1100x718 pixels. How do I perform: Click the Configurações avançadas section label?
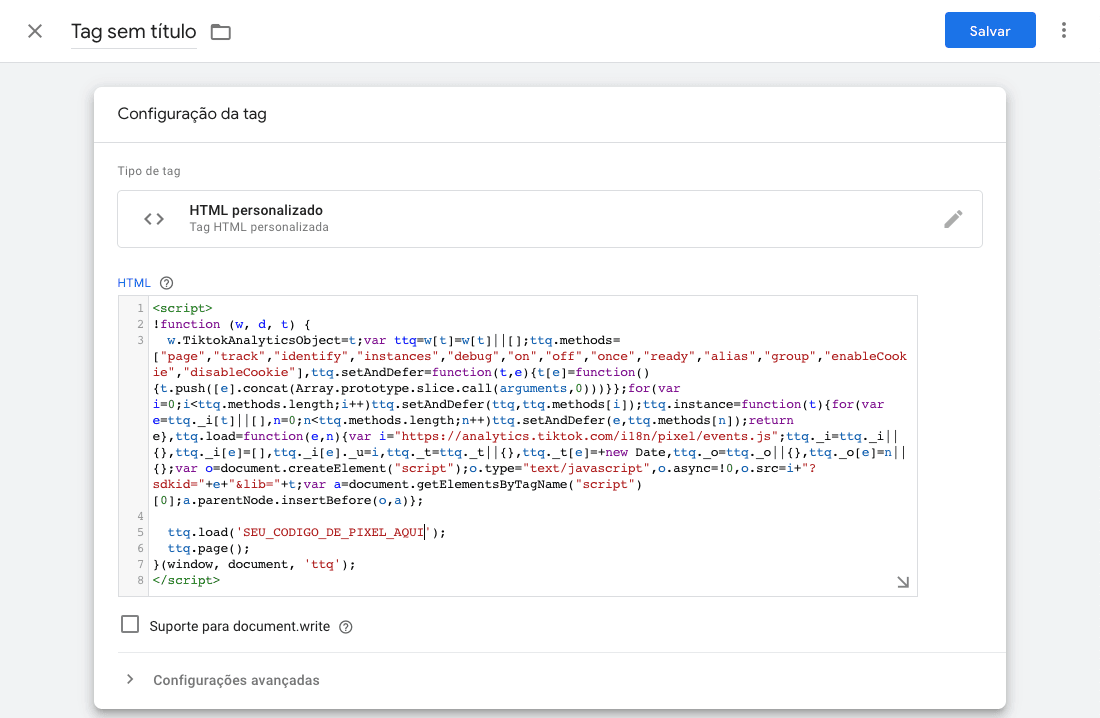point(236,680)
